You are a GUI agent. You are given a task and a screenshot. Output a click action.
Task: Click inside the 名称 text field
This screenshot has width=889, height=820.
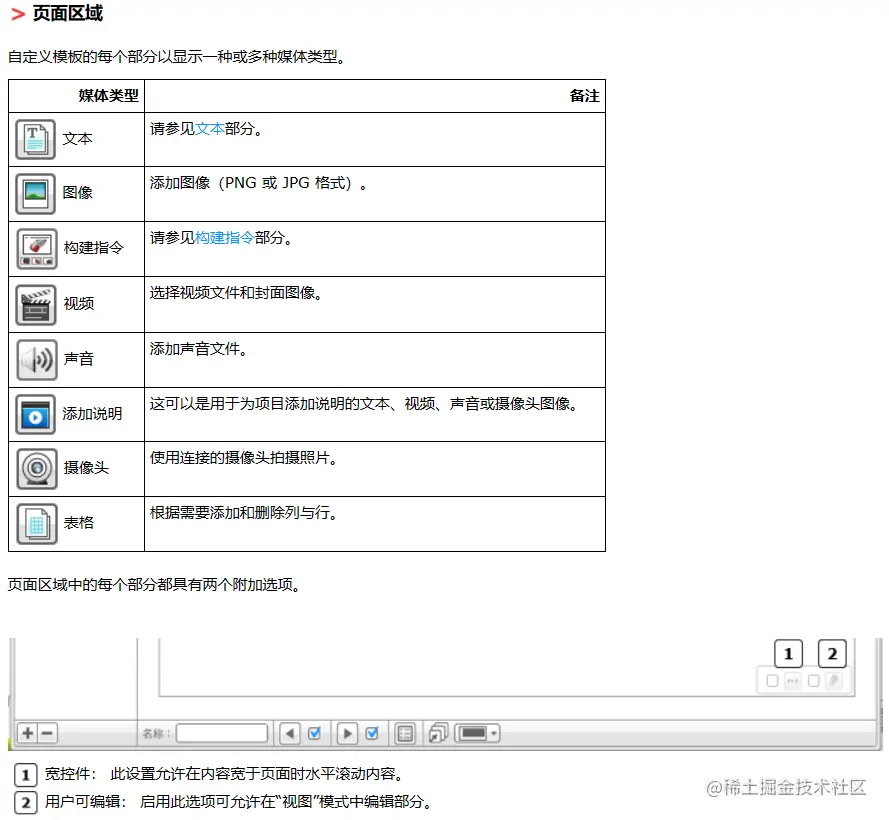220,733
